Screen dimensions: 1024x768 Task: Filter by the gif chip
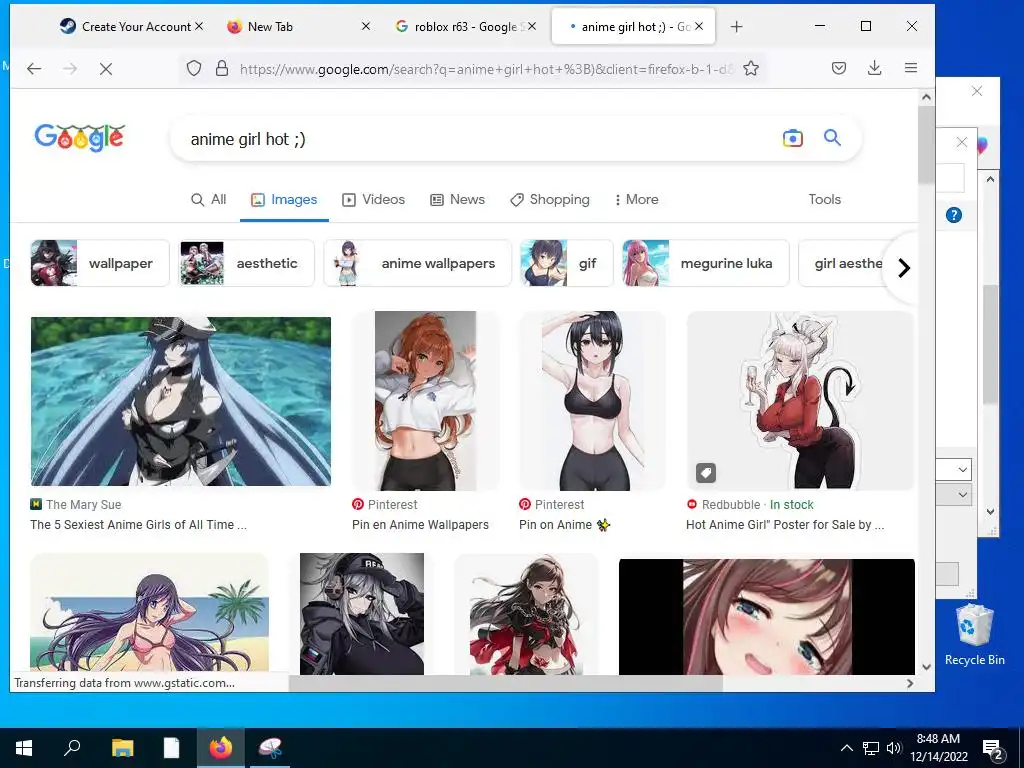pyautogui.click(x=566, y=263)
